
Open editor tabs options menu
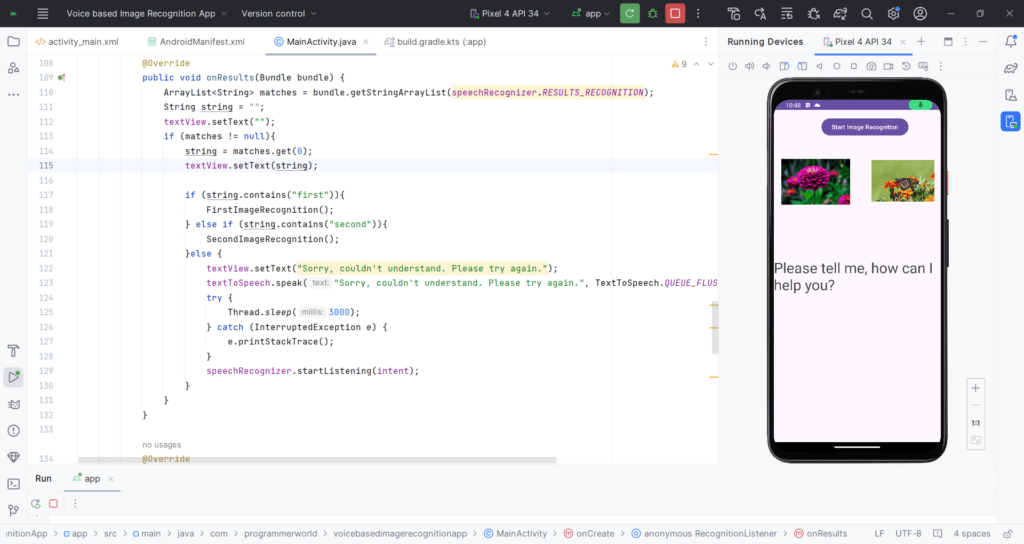[706, 42]
